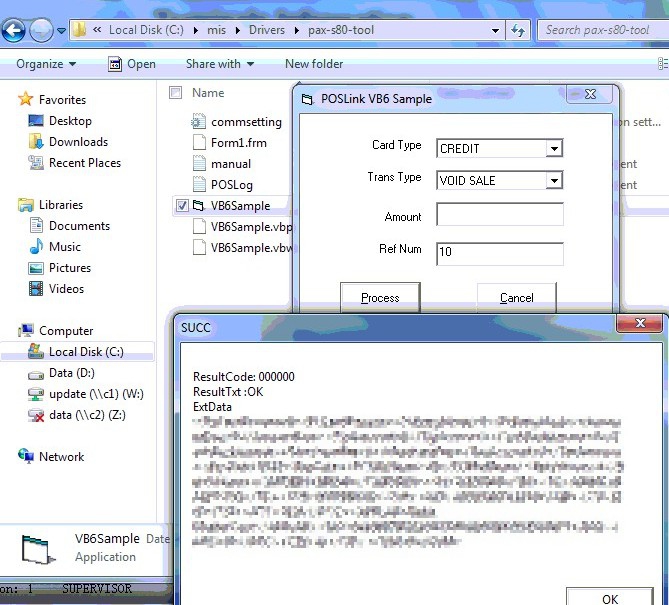
Task: Click the disconnected data (Z:) drive icon
Action: pos(36,415)
